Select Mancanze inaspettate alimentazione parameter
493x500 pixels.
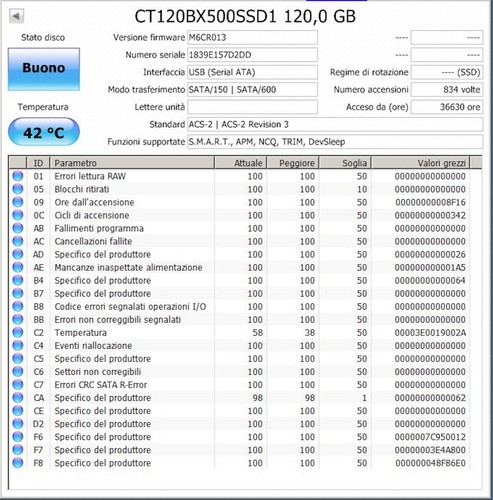point(128,267)
